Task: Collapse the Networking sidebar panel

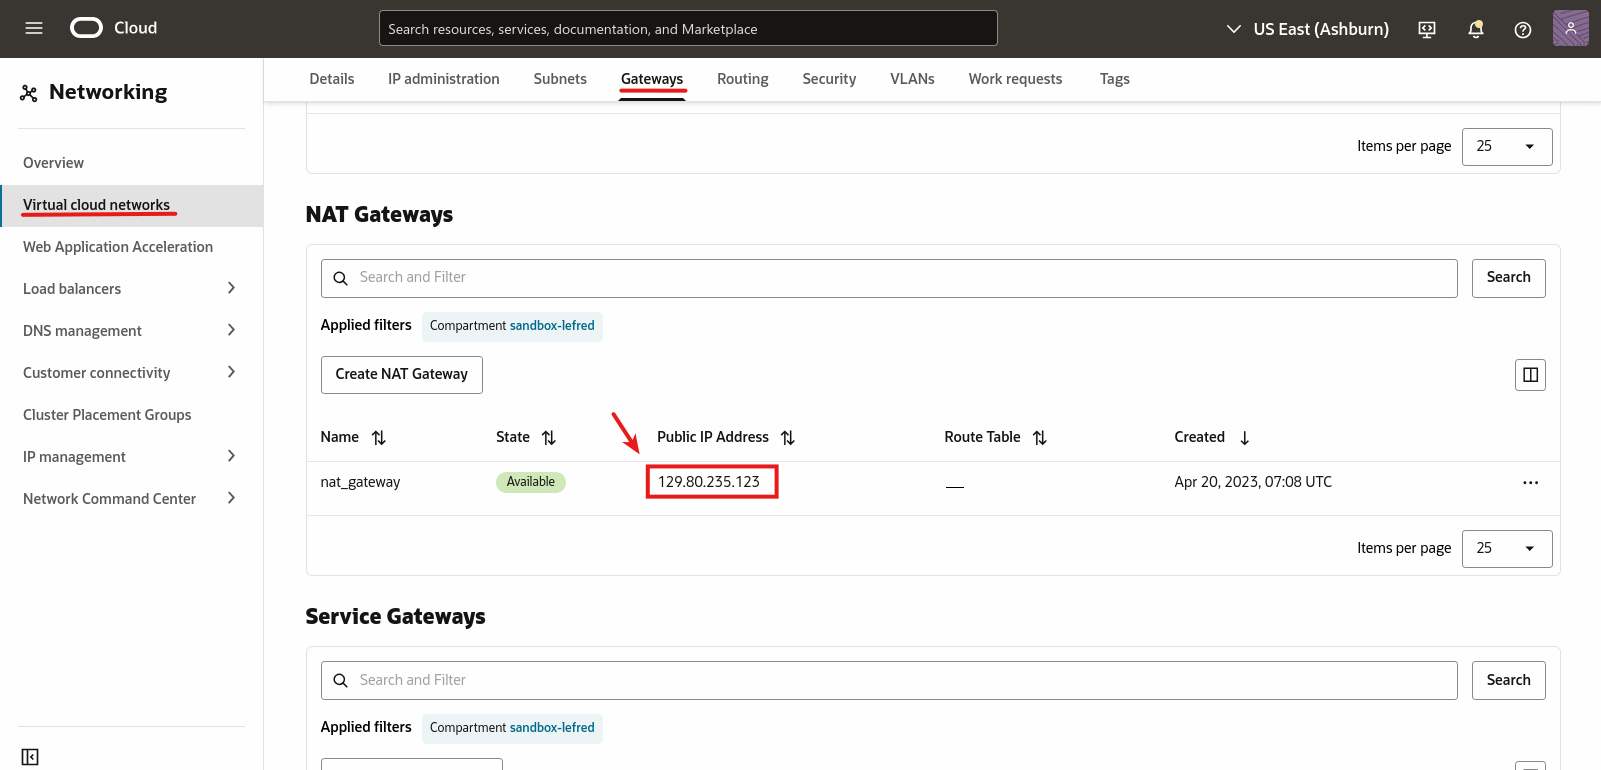Action: click(30, 757)
